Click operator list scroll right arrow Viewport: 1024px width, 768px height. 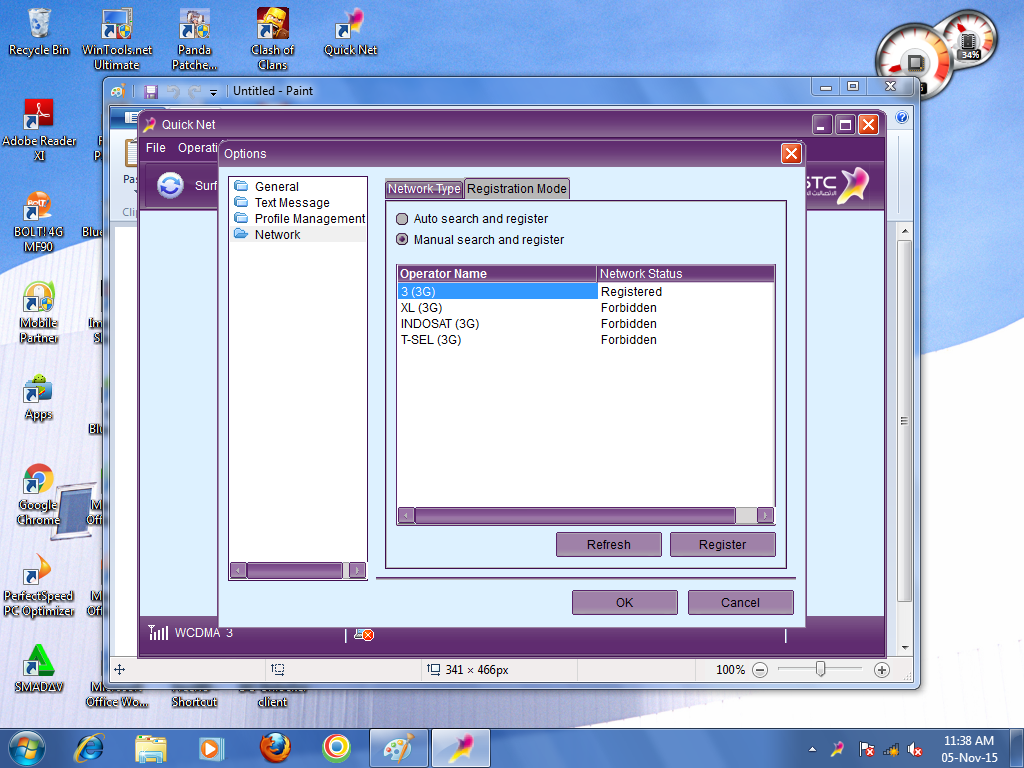(x=765, y=515)
